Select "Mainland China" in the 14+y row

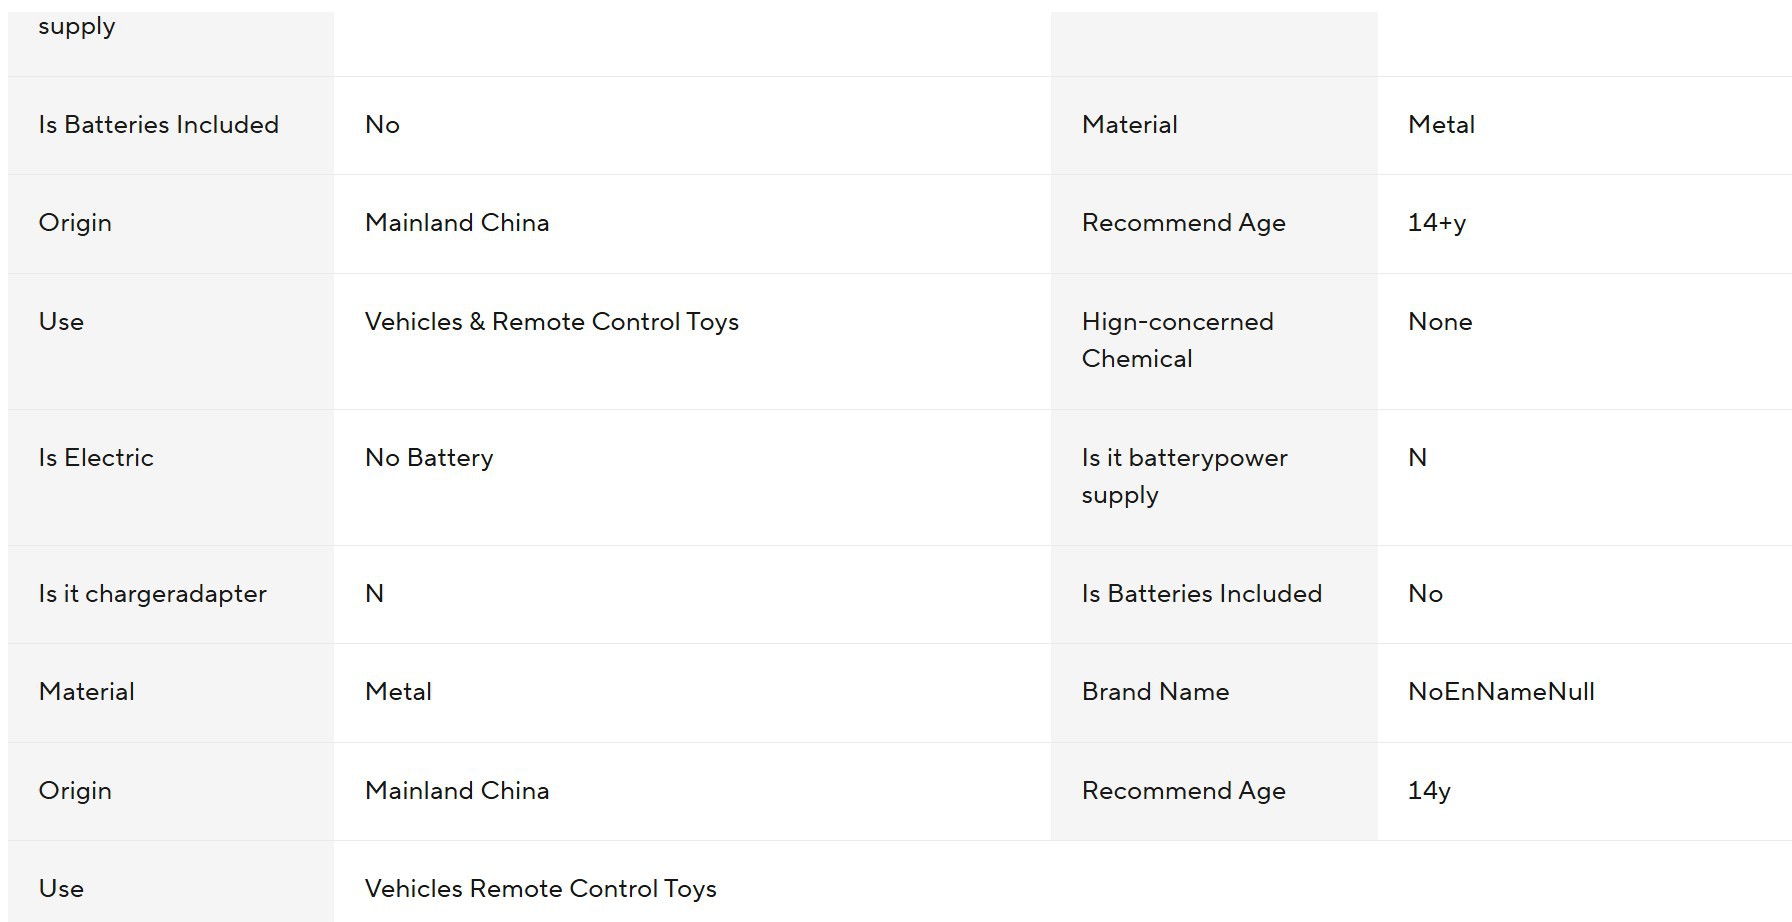tap(457, 223)
